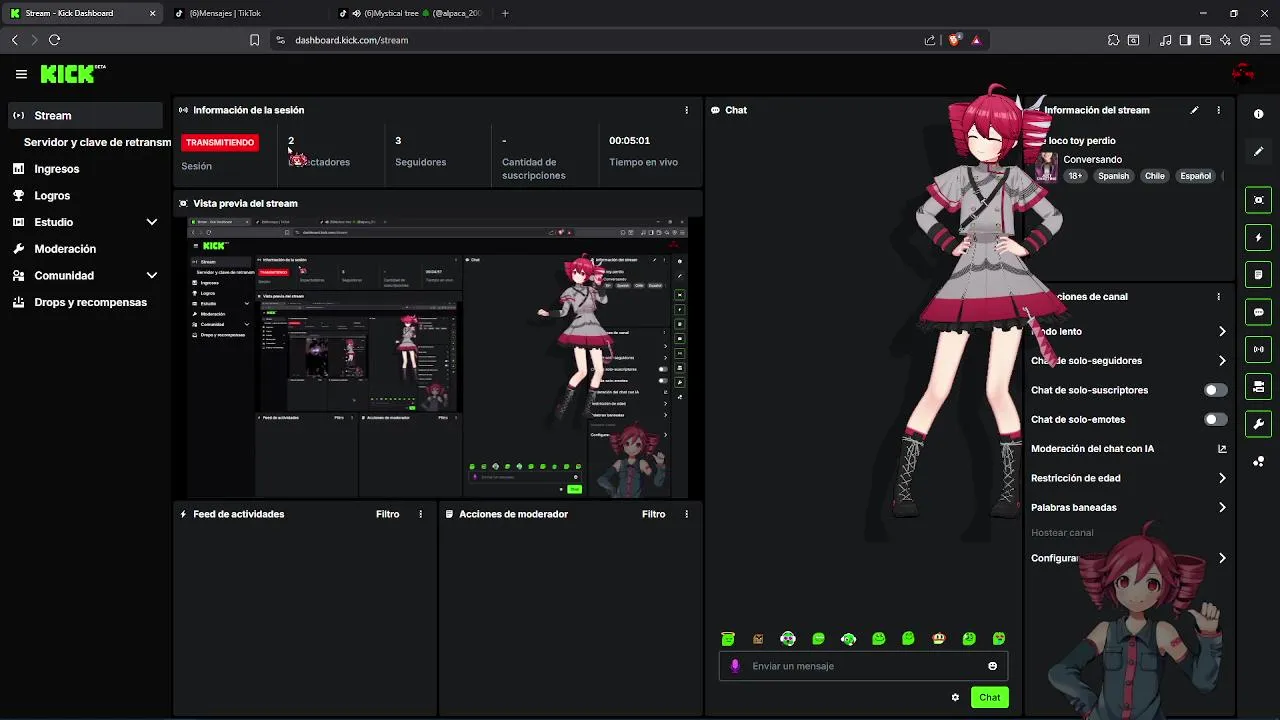
Task: Toggle Chat de solo-emotes switch
Action: [1215, 420]
